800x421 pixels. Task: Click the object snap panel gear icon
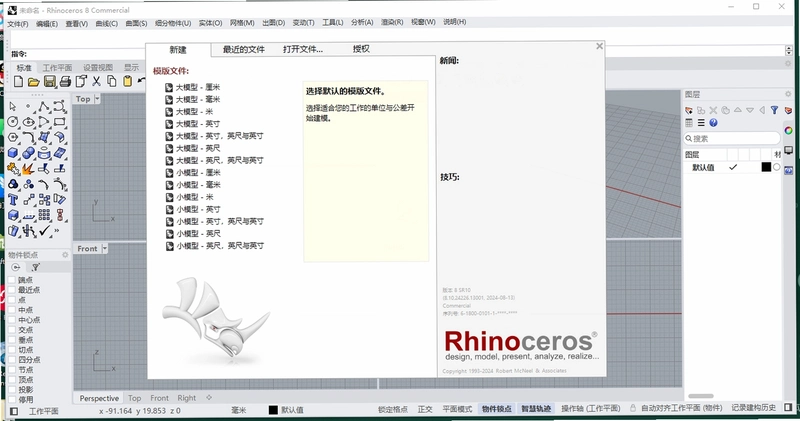click(65, 255)
